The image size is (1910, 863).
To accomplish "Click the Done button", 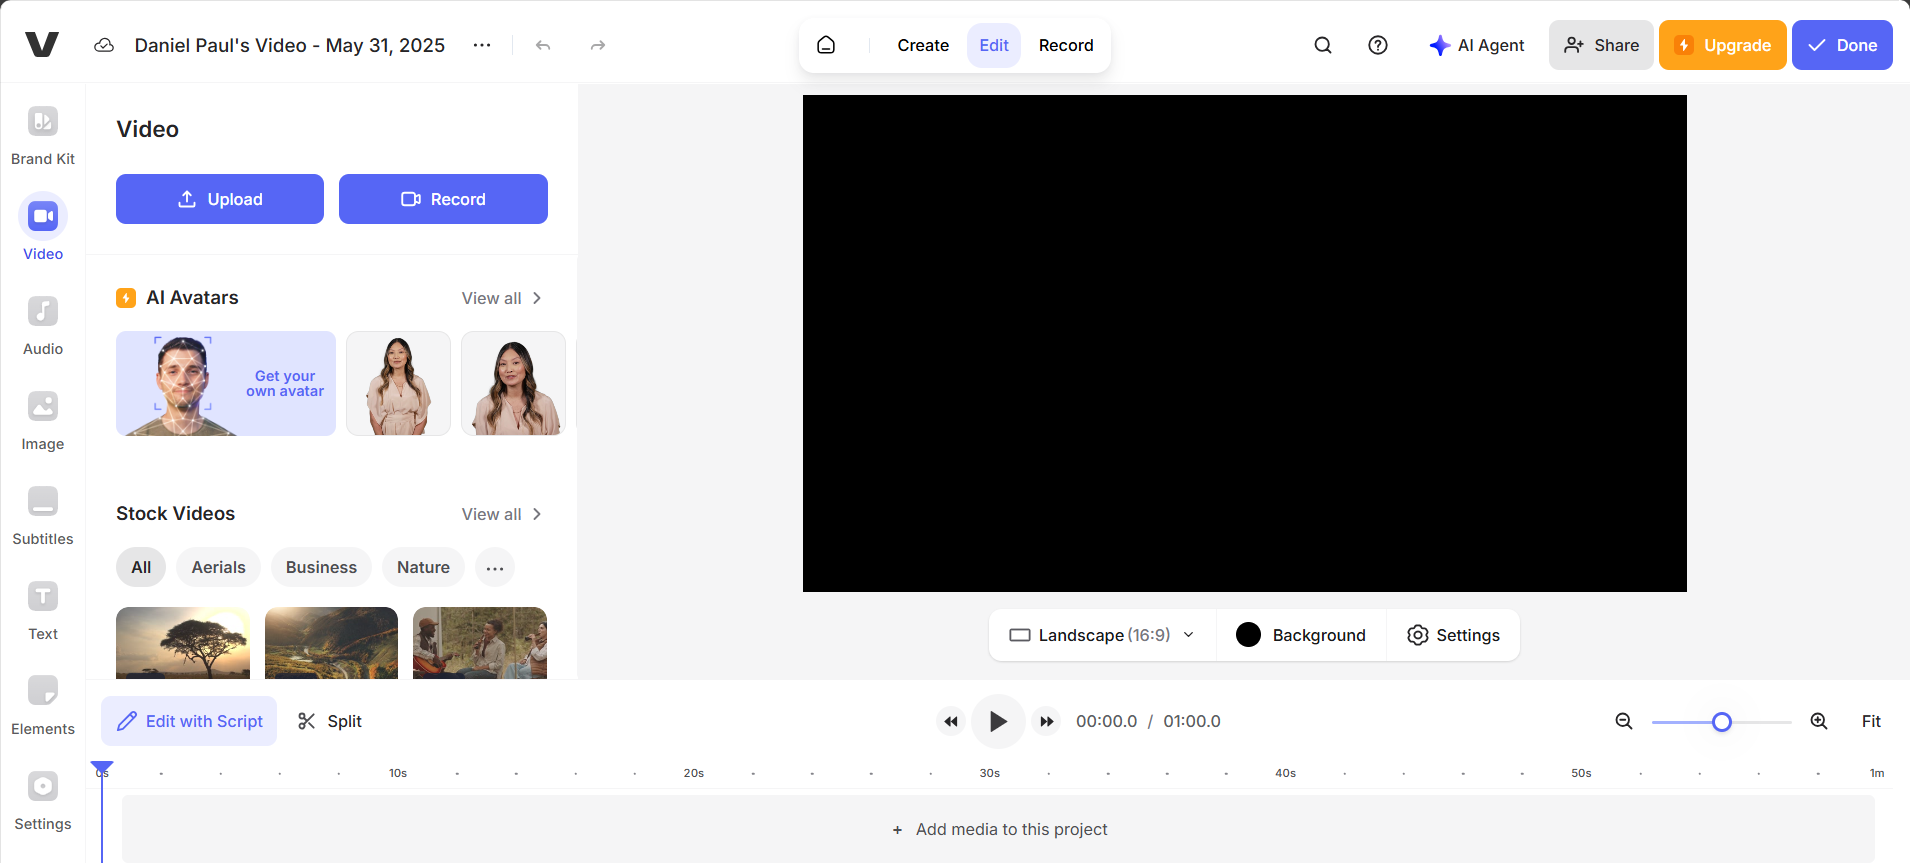I will point(1842,45).
